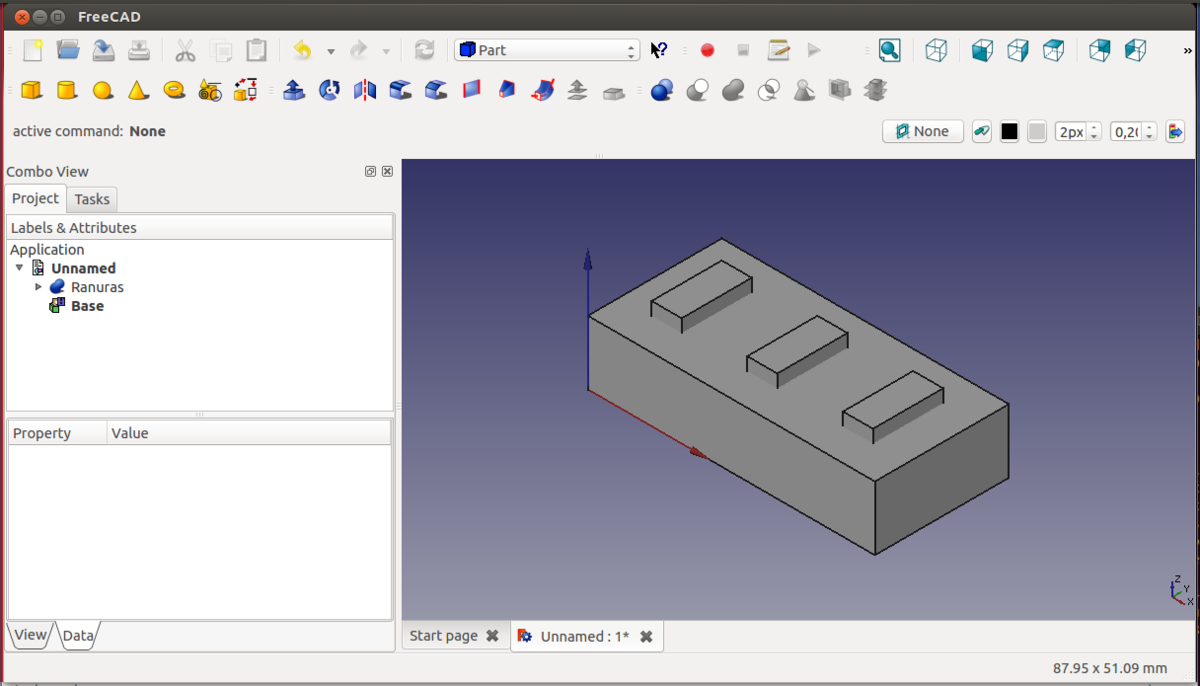Click the None working plane button
This screenshot has height=686, width=1200.
[922, 132]
